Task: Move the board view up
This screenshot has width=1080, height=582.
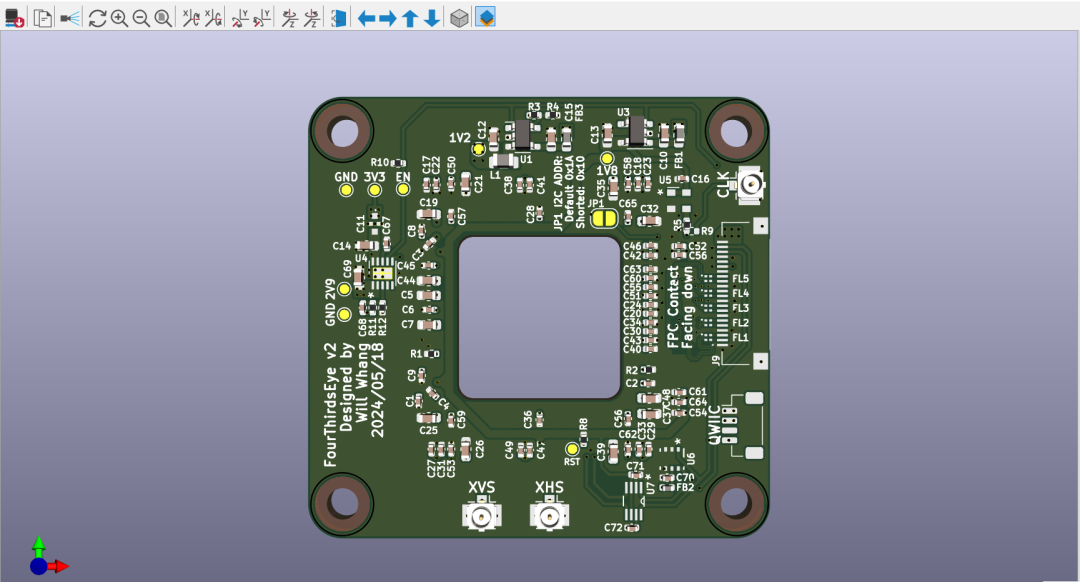Action: point(410,18)
